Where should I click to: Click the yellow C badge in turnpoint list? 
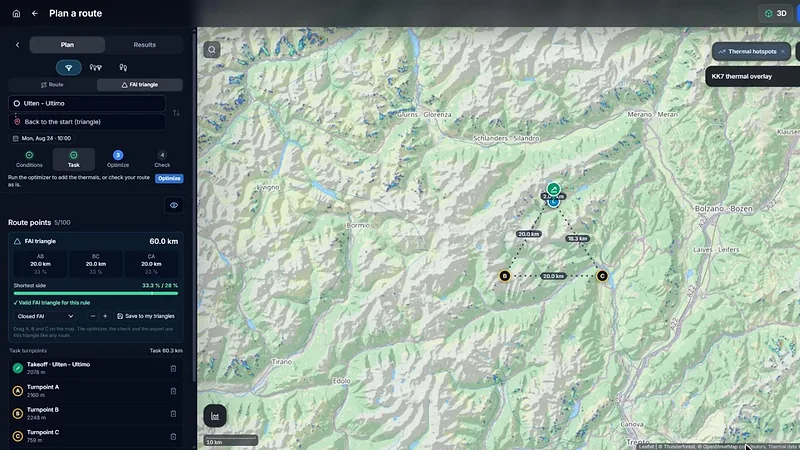[x=18, y=437]
